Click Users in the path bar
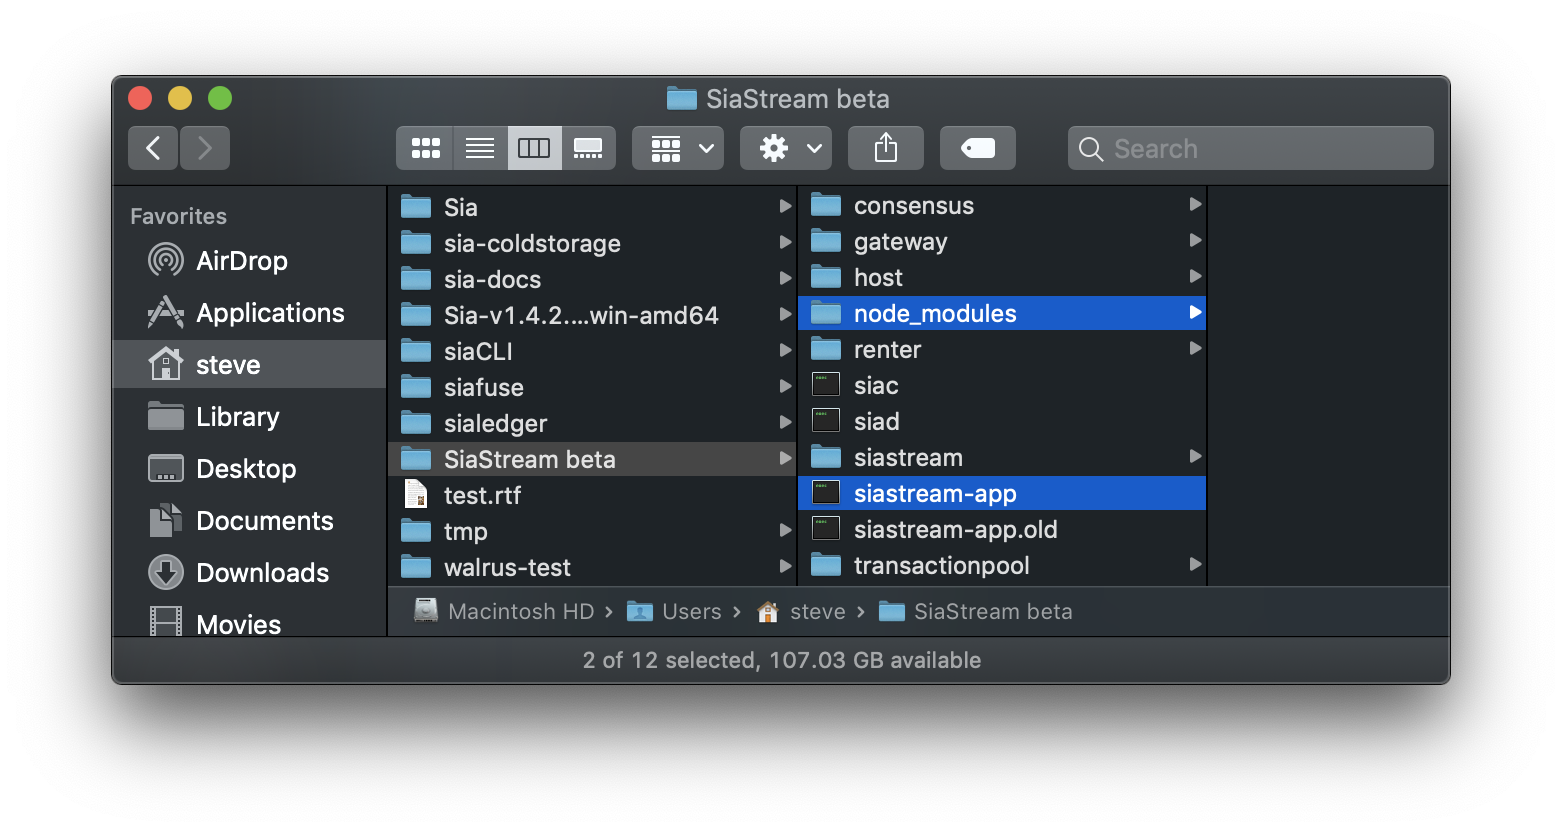This screenshot has width=1562, height=832. (674, 611)
